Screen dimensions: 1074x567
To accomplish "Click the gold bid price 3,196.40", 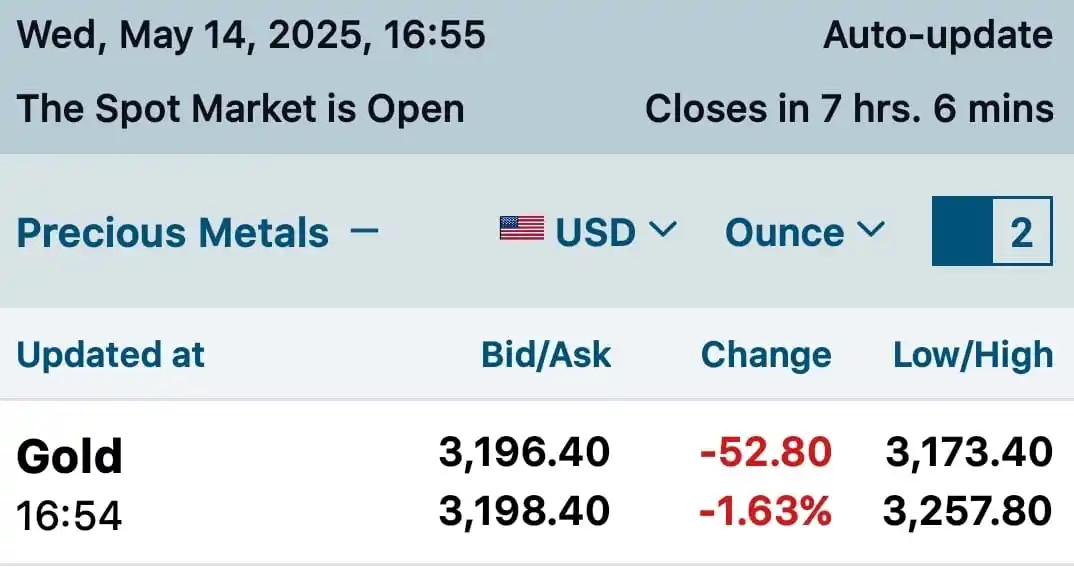I will pos(524,452).
